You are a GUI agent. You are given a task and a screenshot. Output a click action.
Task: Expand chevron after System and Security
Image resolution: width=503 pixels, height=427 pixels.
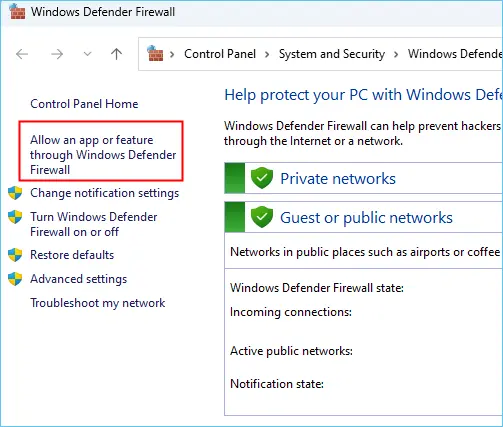396,54
